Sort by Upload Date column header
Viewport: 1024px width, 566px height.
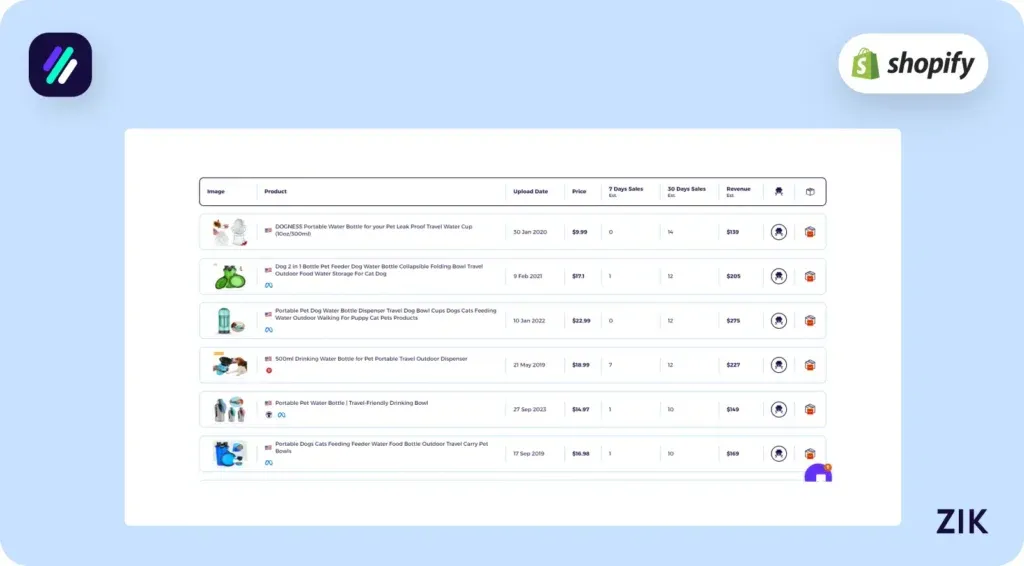[530, 191]
